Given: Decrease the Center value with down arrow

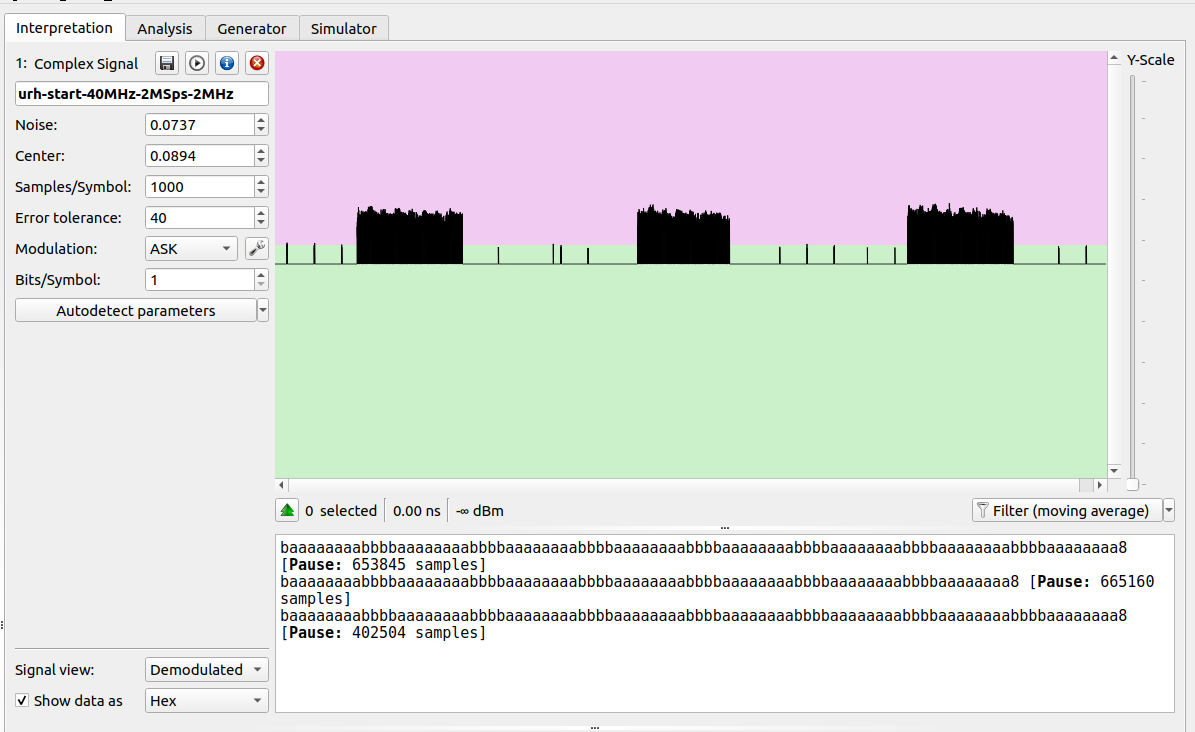Looking at the screenshot, I should point(261,161).
